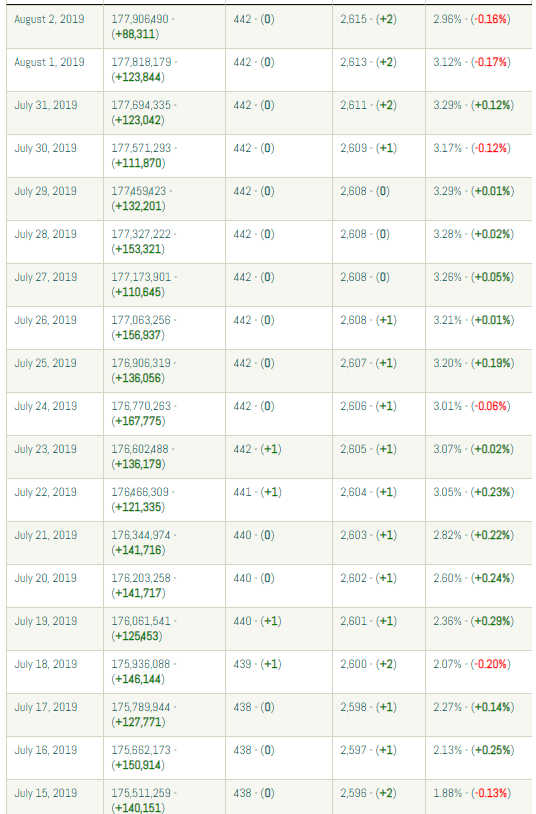This screenshot has width=536, height=814.
Task: Select the 1.88% value for July 15
Action: (447, 794)
